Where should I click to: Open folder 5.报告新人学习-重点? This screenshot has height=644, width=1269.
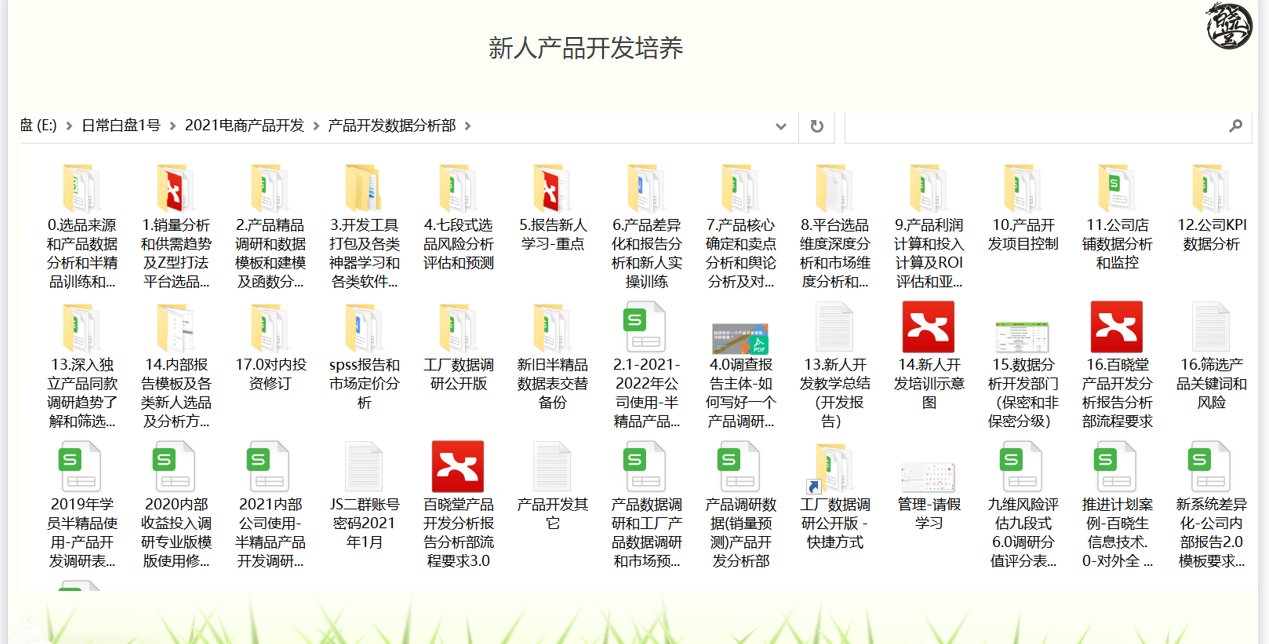552,208
